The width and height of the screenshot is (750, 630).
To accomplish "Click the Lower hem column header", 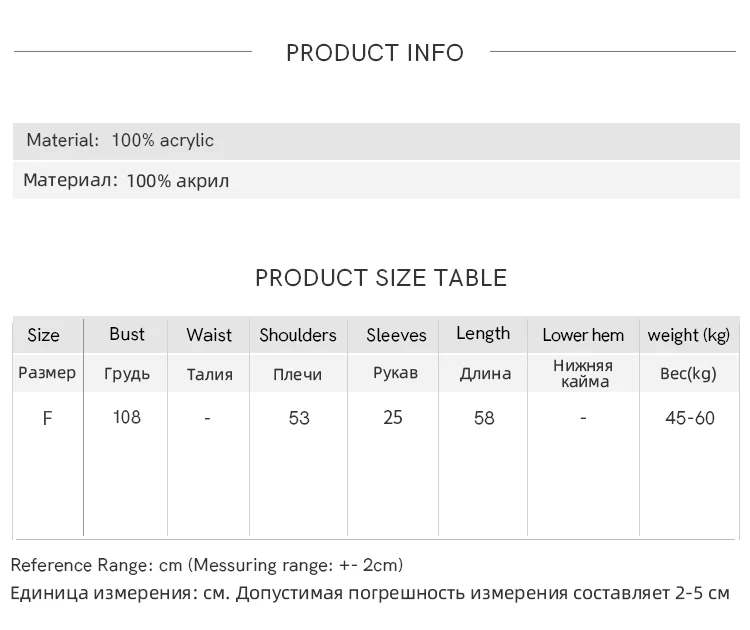I will coord(583,335).
